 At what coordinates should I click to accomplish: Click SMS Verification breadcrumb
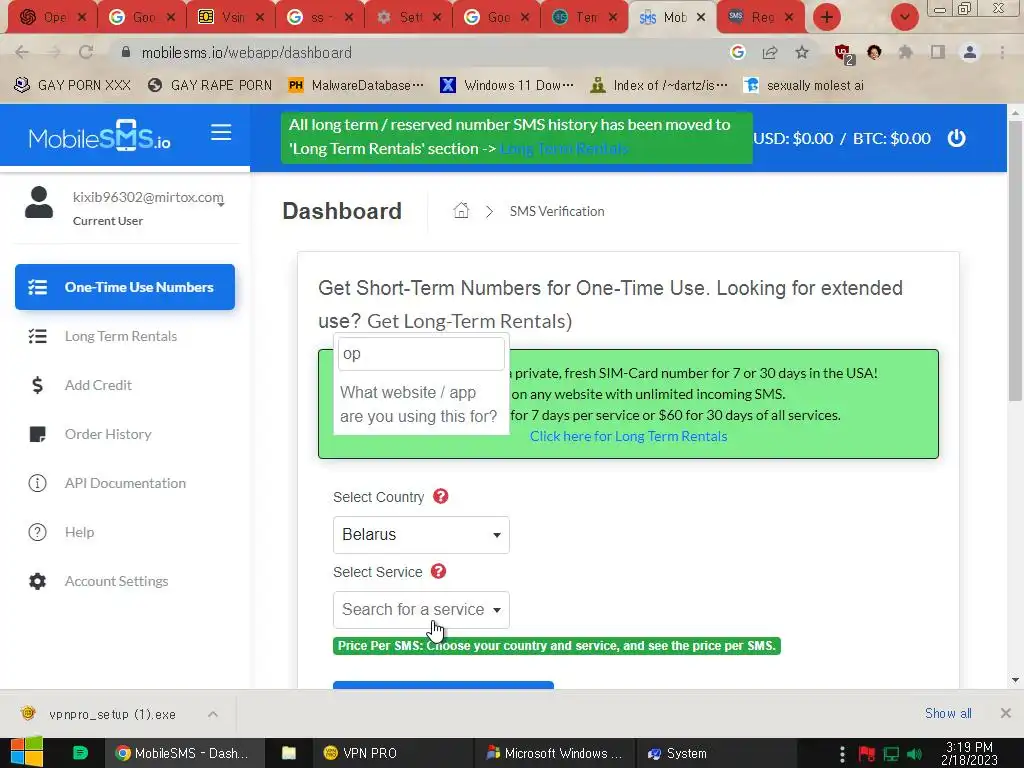click(x=557, y=211)
